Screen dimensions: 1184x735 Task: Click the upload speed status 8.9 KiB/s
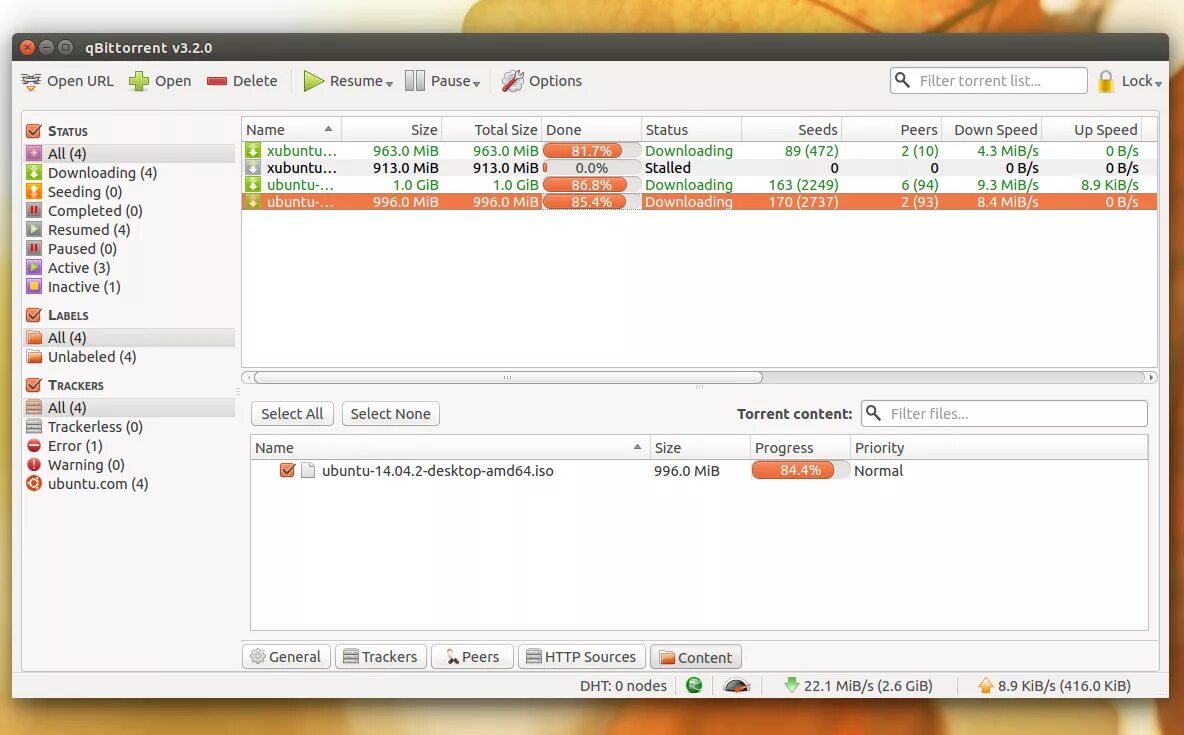(1054, 686)
